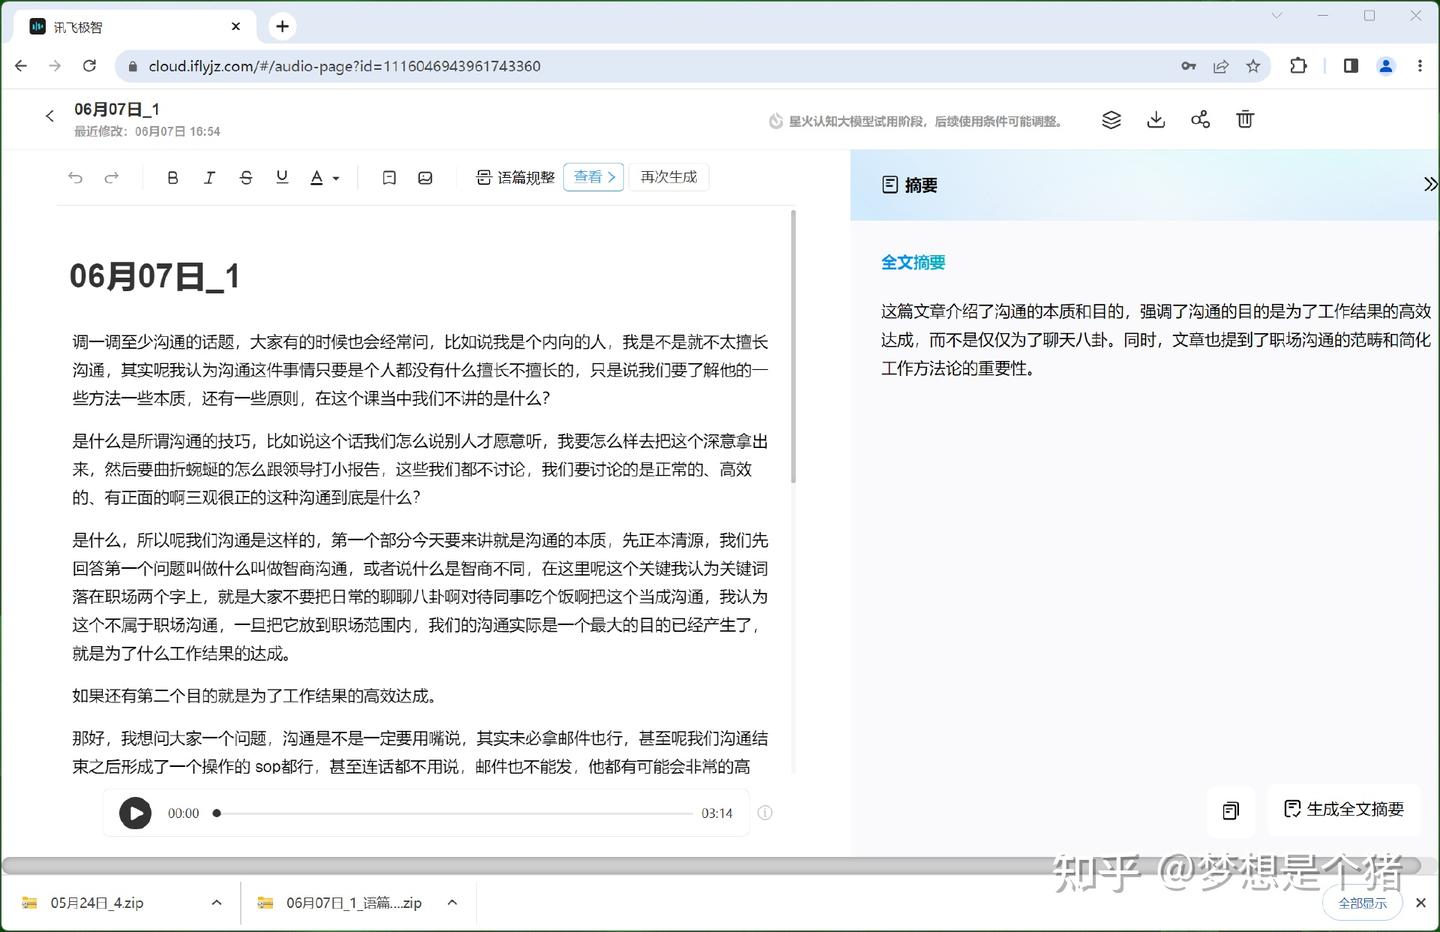
Task: Insert an emoji from the toolbar
Action: click(425, 177)
